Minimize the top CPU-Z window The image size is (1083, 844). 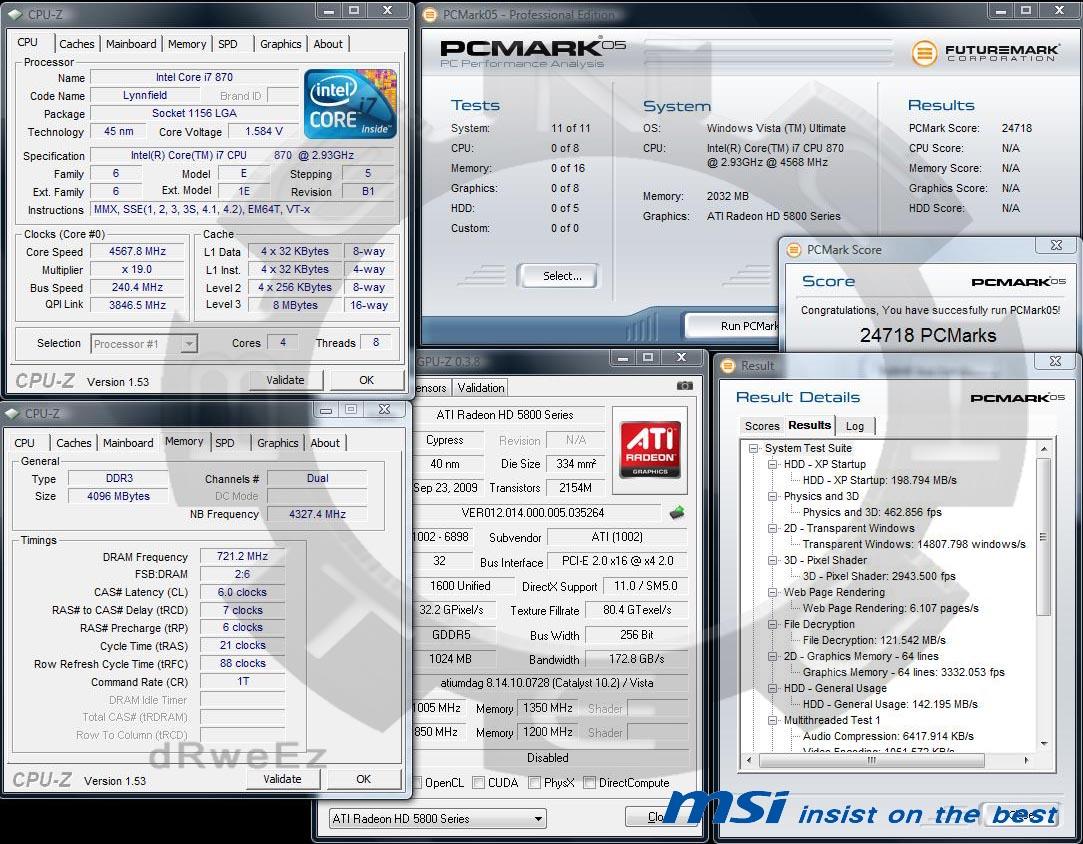pos(329,10)
